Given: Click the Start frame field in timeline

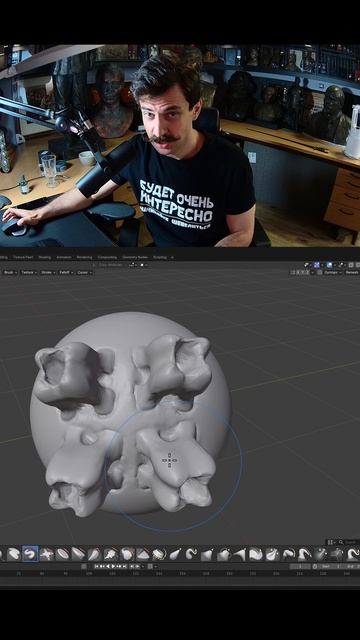Looking at the screenshot, I should [x=331, y=566].
